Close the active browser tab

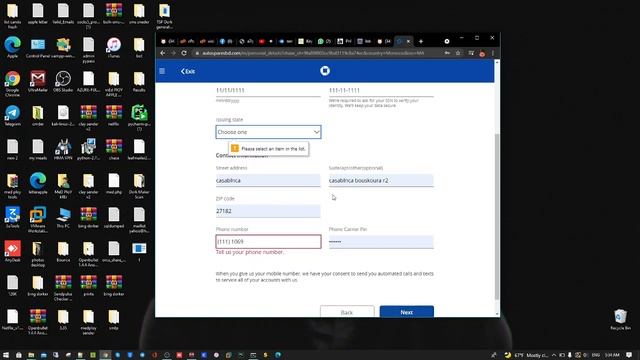click(408, 41)
